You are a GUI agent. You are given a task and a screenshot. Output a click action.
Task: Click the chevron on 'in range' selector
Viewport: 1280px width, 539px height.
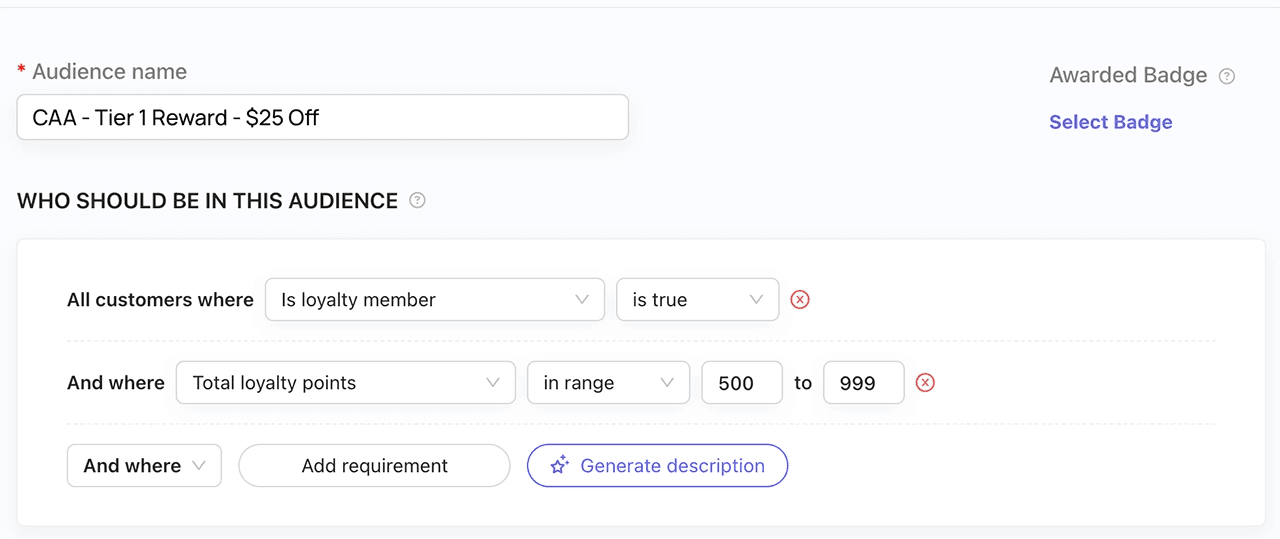(667, 382)
